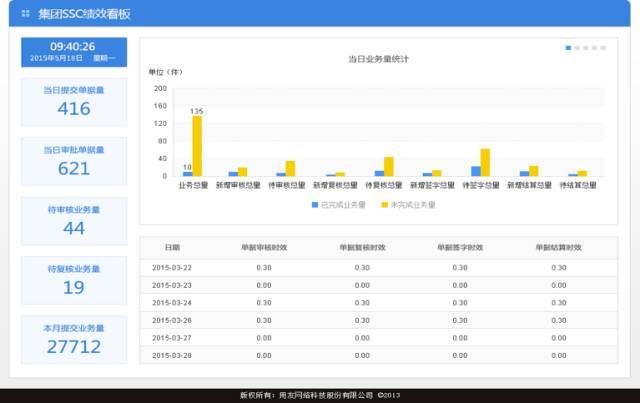Click the yellow bar above 待审核总量

click(290, 169)
